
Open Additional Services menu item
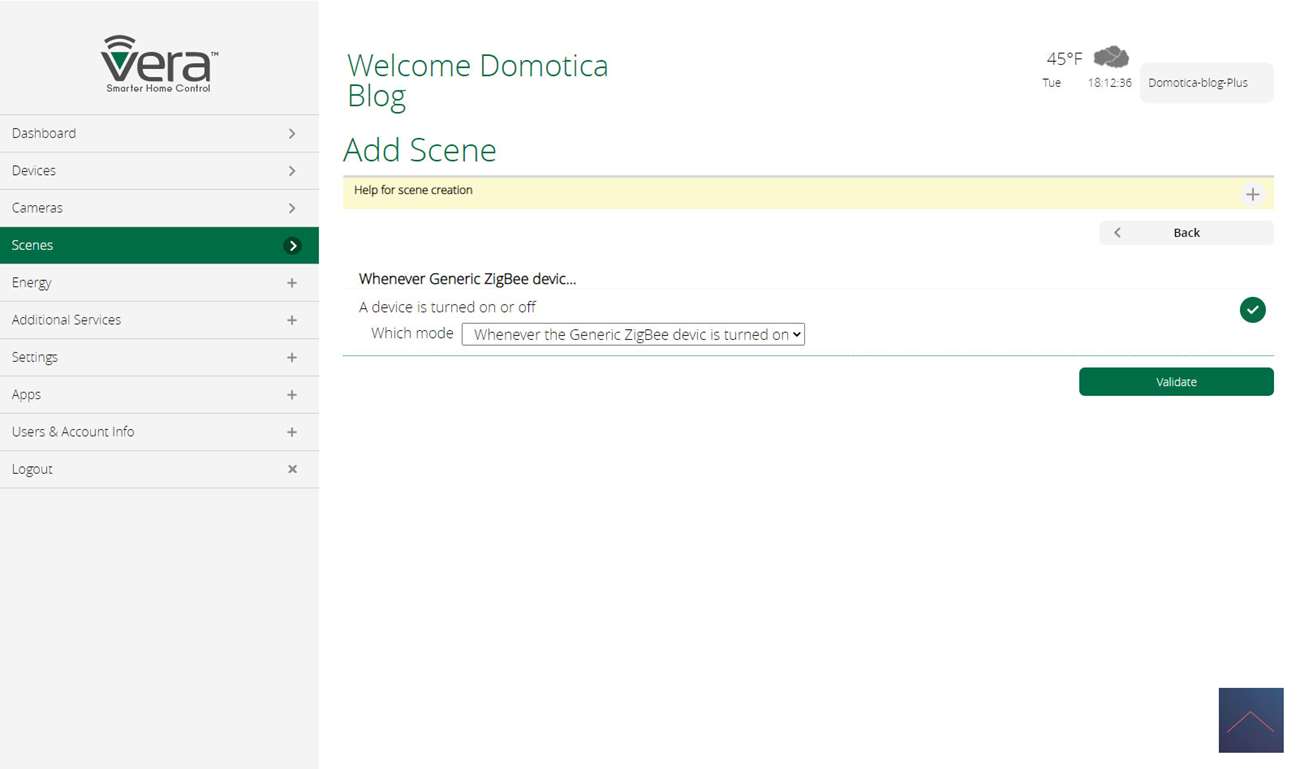point(66,320)
